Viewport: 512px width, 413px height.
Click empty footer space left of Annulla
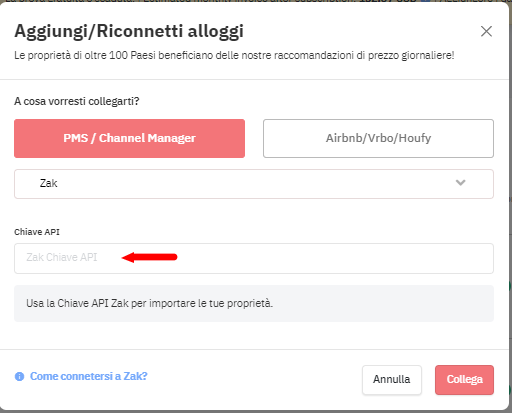pyautogui.click(x=253, y=380)
